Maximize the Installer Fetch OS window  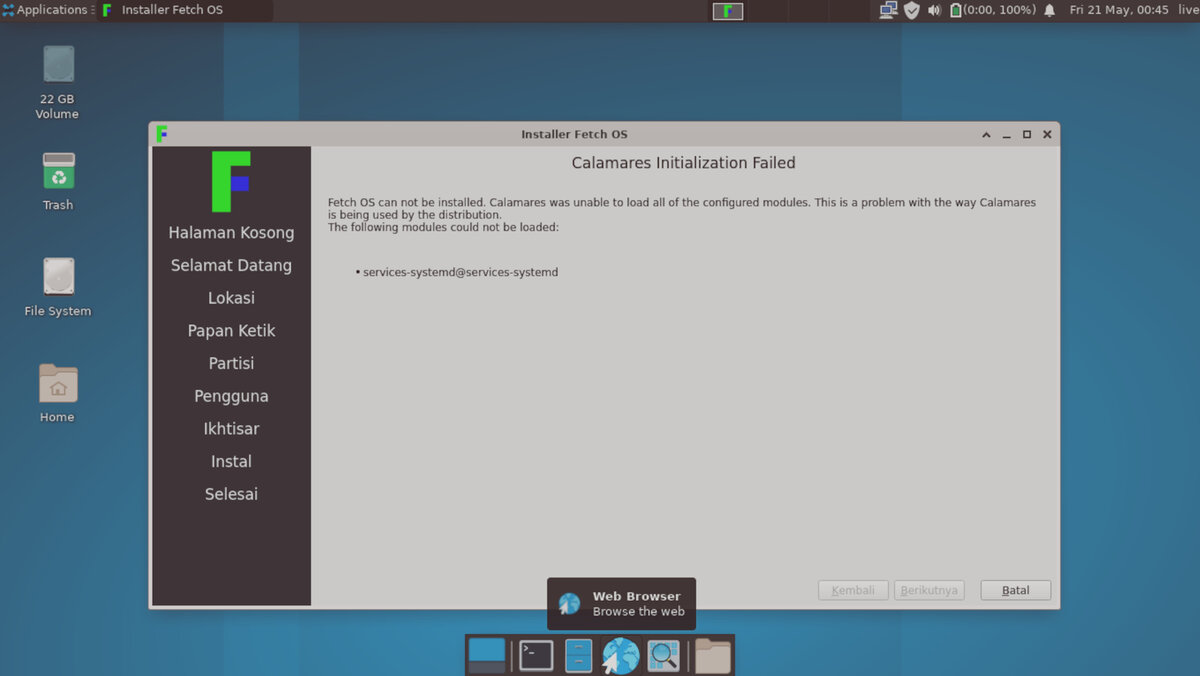click(x=1027, y=134)
